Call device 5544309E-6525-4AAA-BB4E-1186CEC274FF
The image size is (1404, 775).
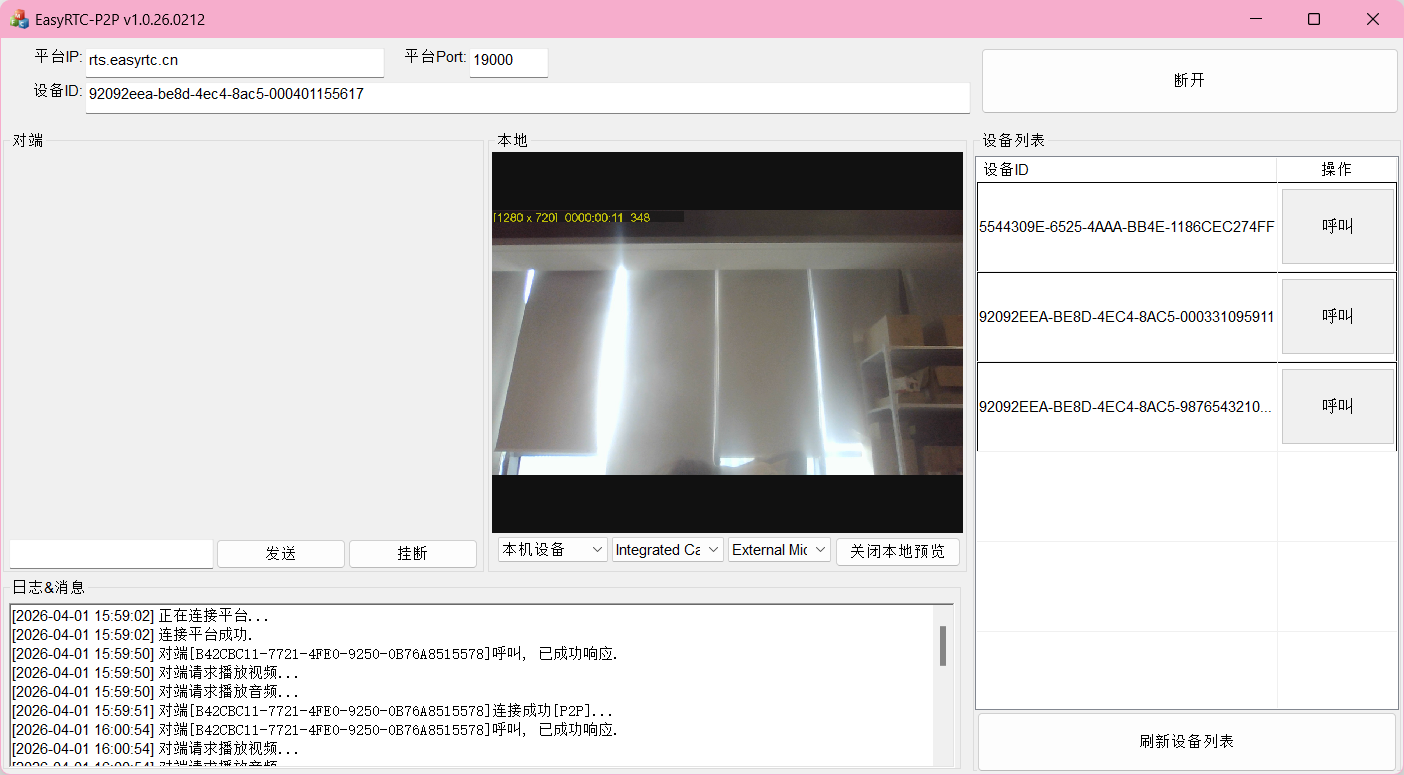1337,227
